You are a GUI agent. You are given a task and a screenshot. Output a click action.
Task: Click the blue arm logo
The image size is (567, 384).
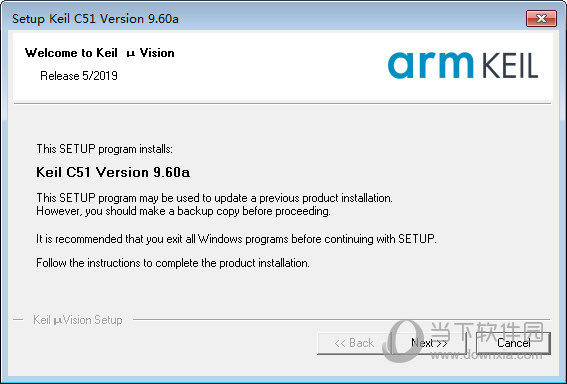point(431,65)
